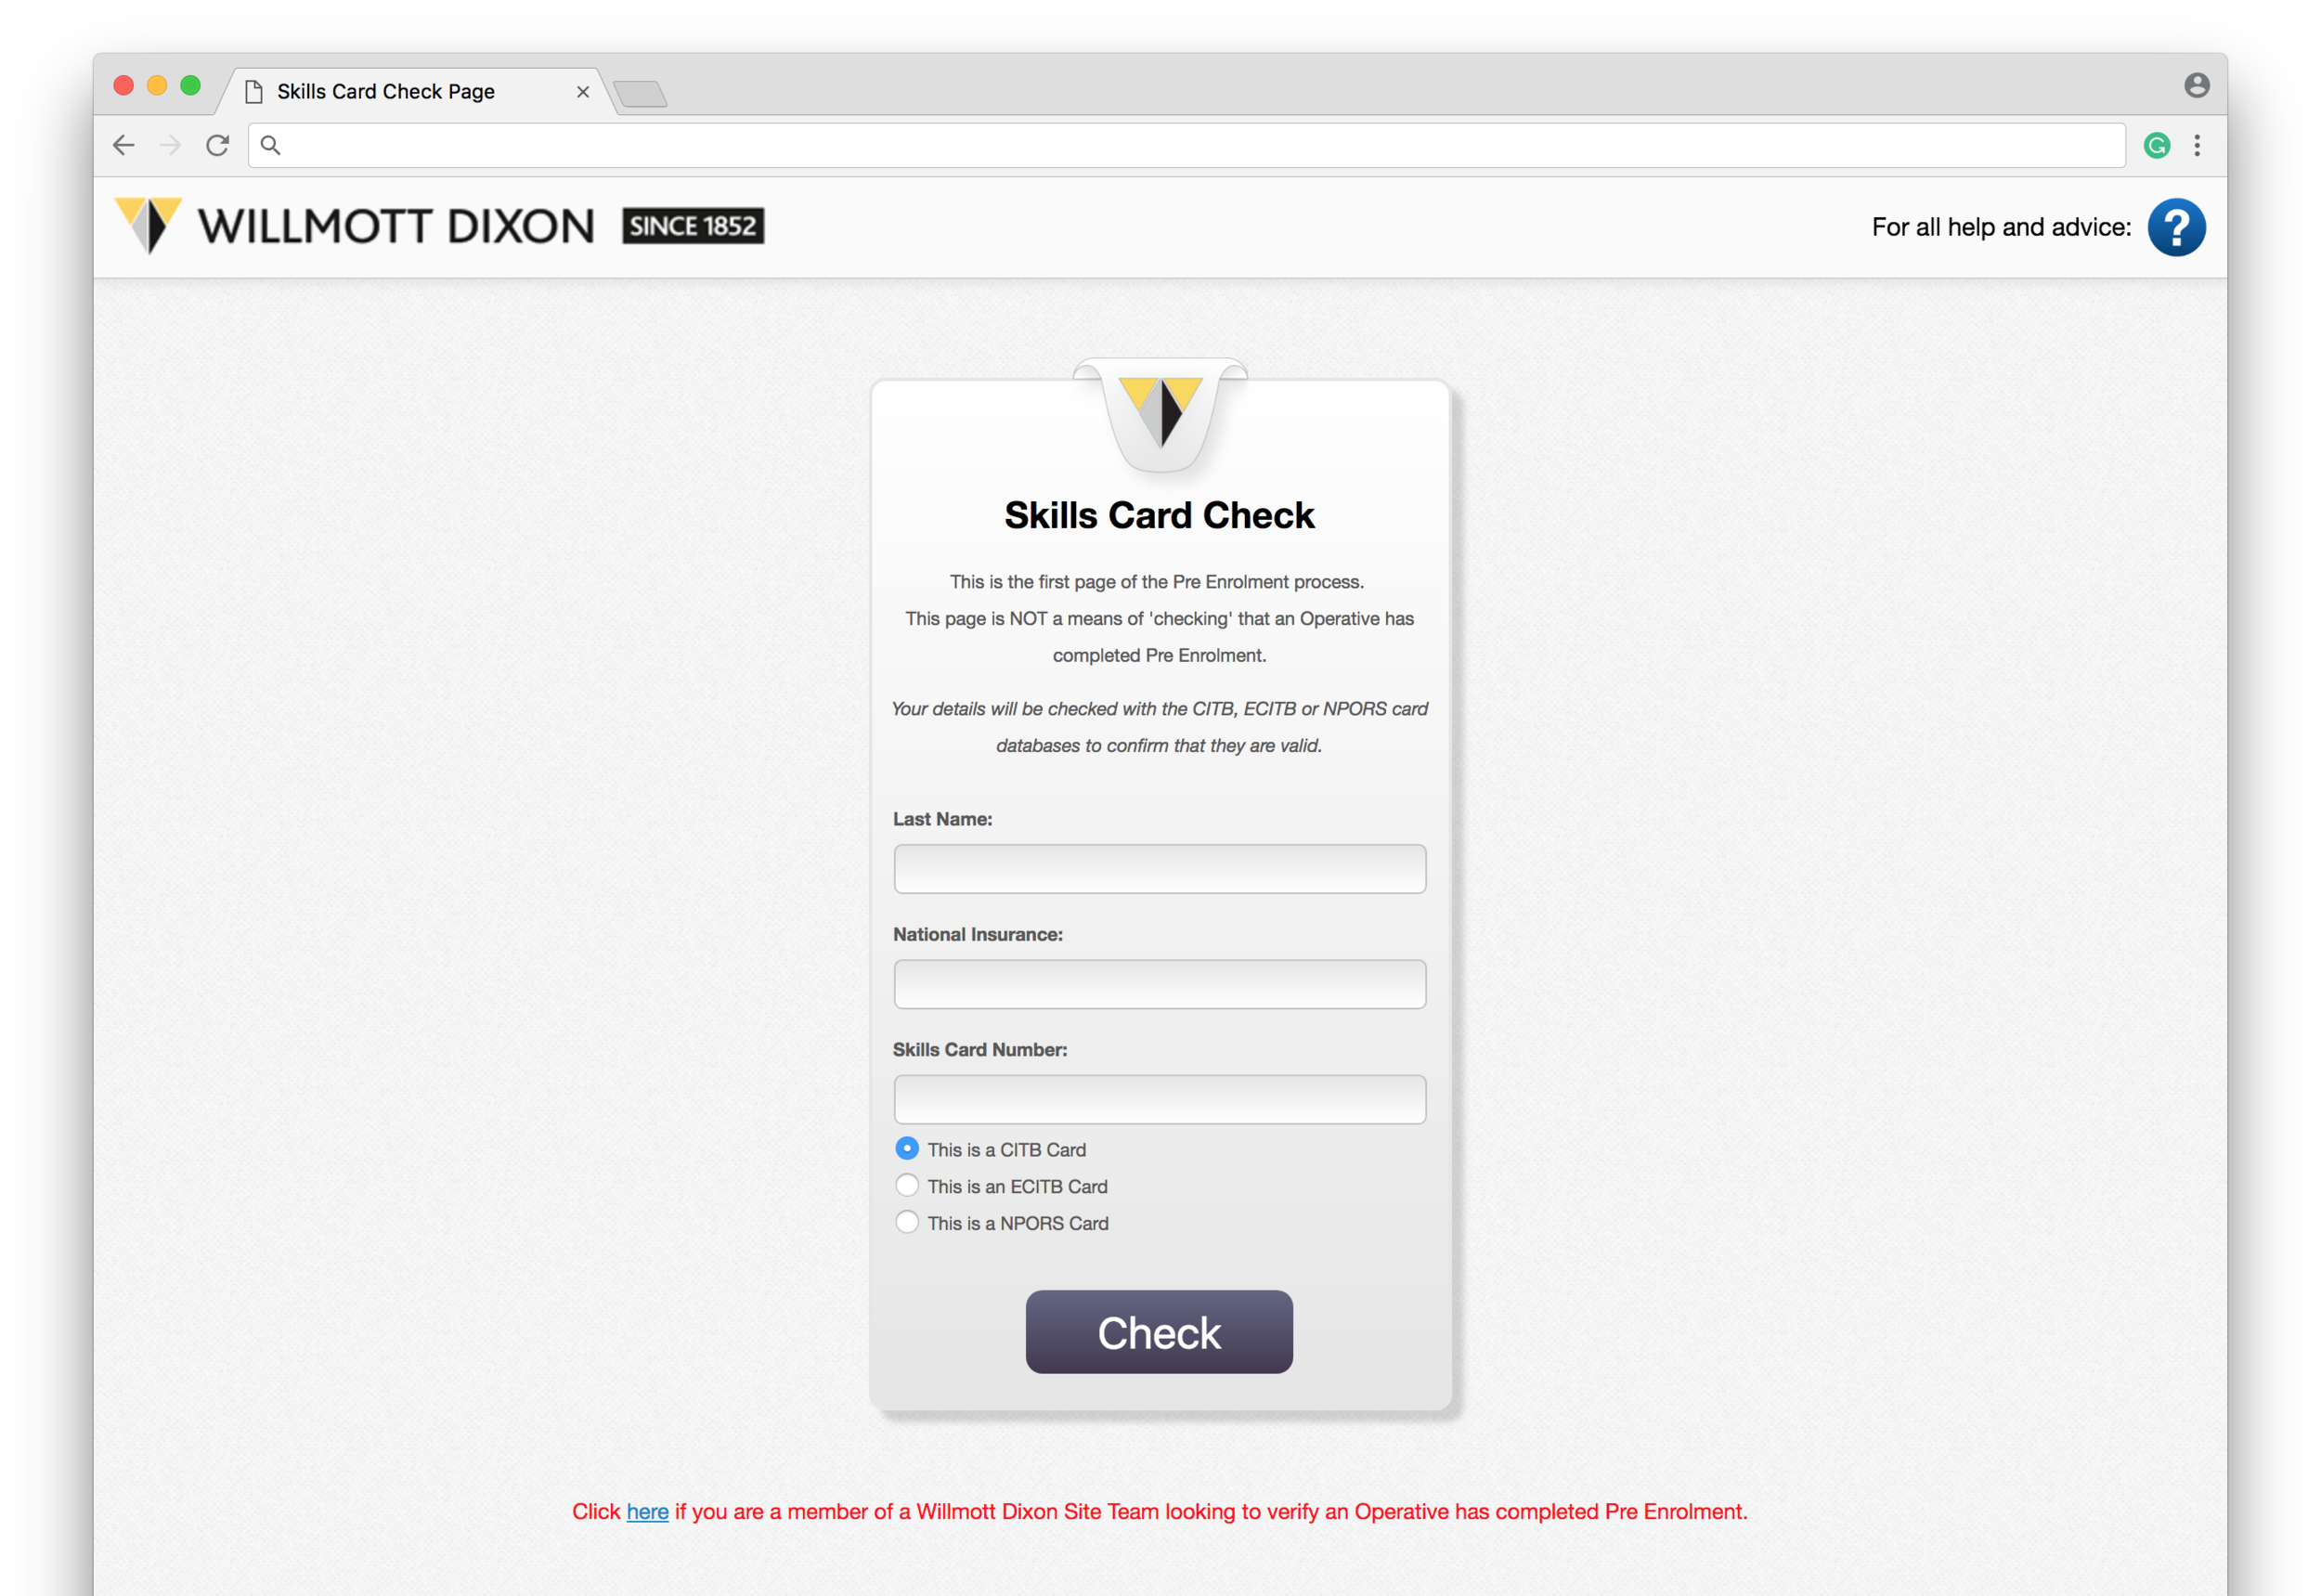This screenshot has height=1596, width=2321.
Task: Click 'This is the first page' sentence
Action: (1157, 582)
